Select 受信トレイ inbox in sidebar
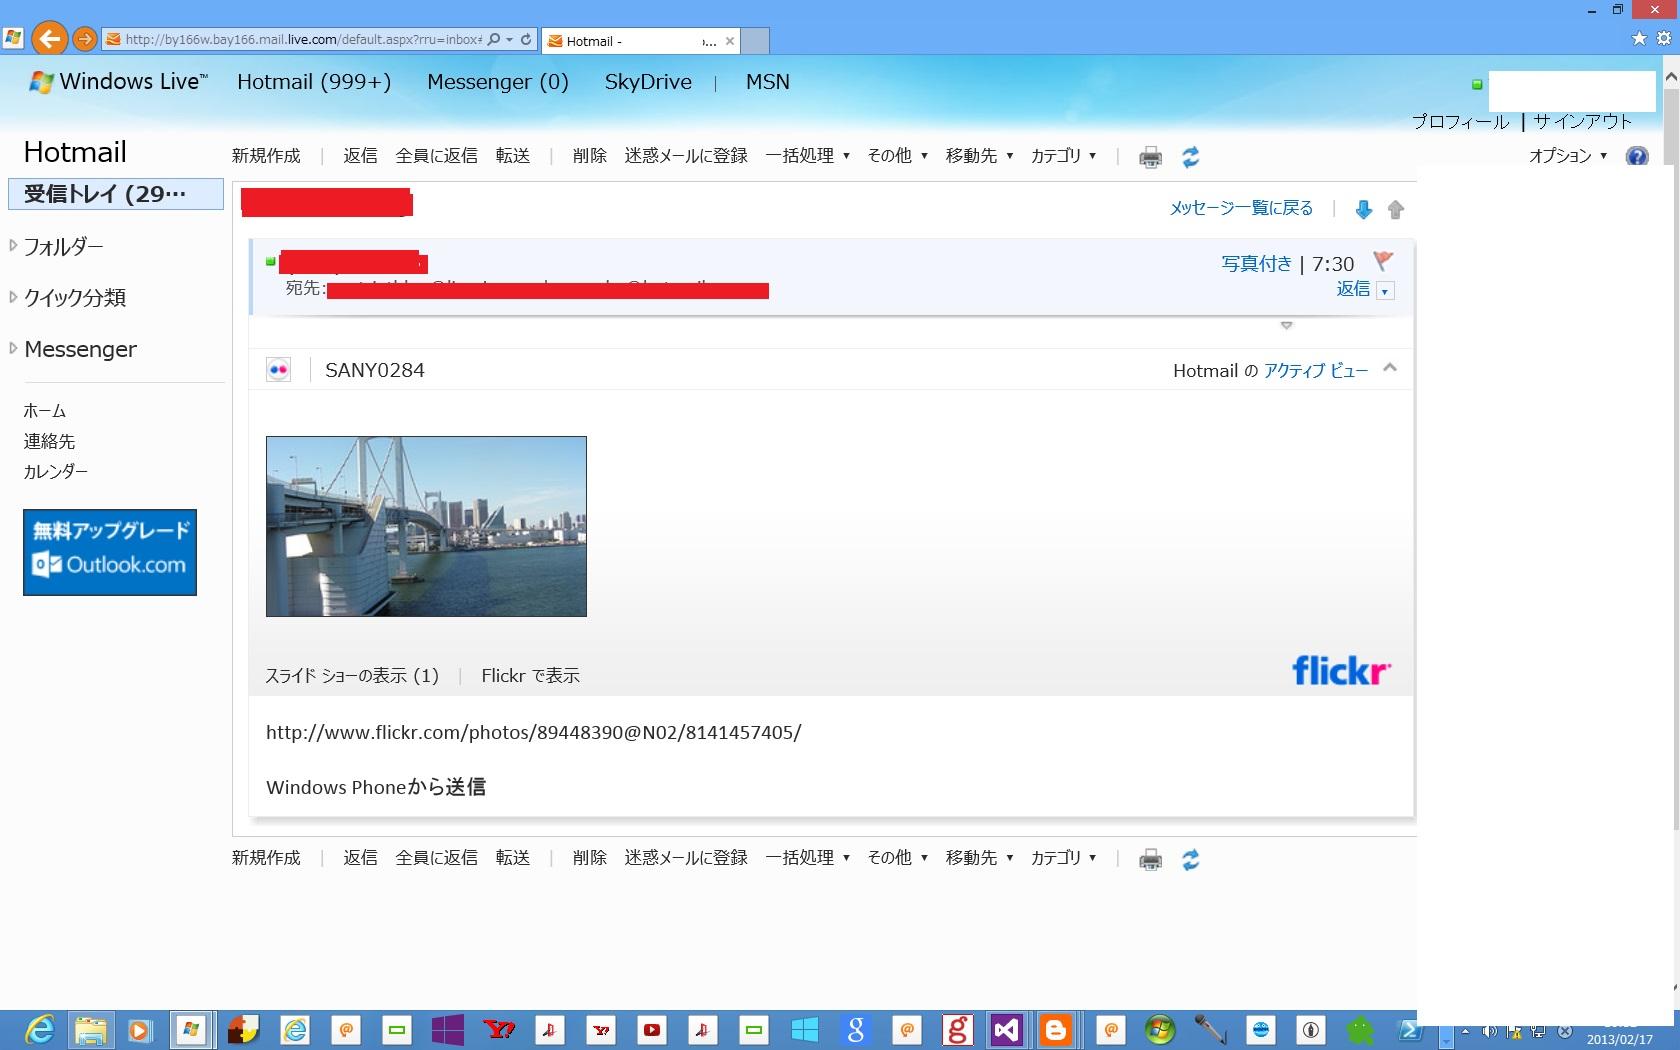This screenshot has width=1680, height=1050. pos(116,194)
